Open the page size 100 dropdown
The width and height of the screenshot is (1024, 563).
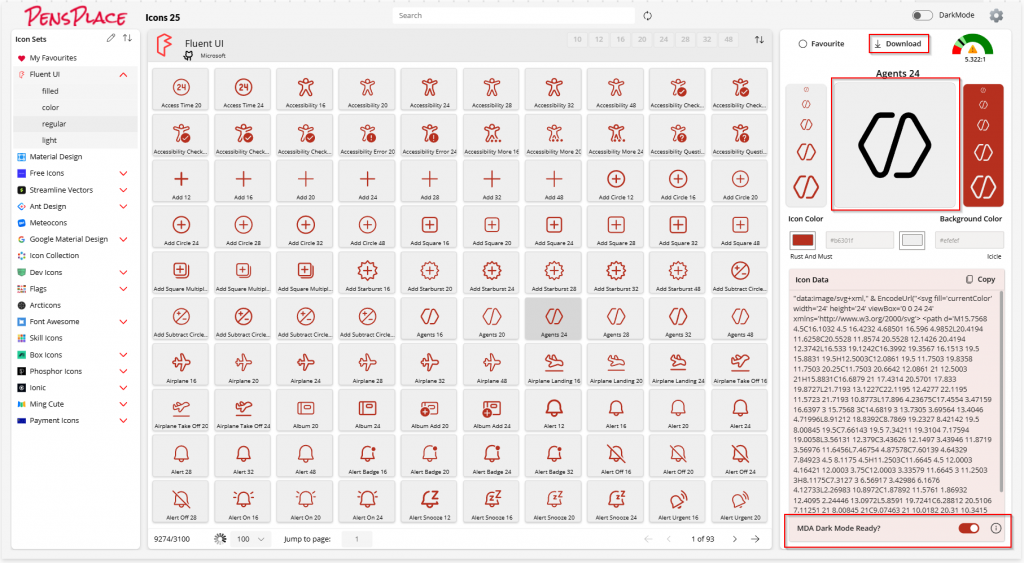pyautogui.click(x=251, y=539)
